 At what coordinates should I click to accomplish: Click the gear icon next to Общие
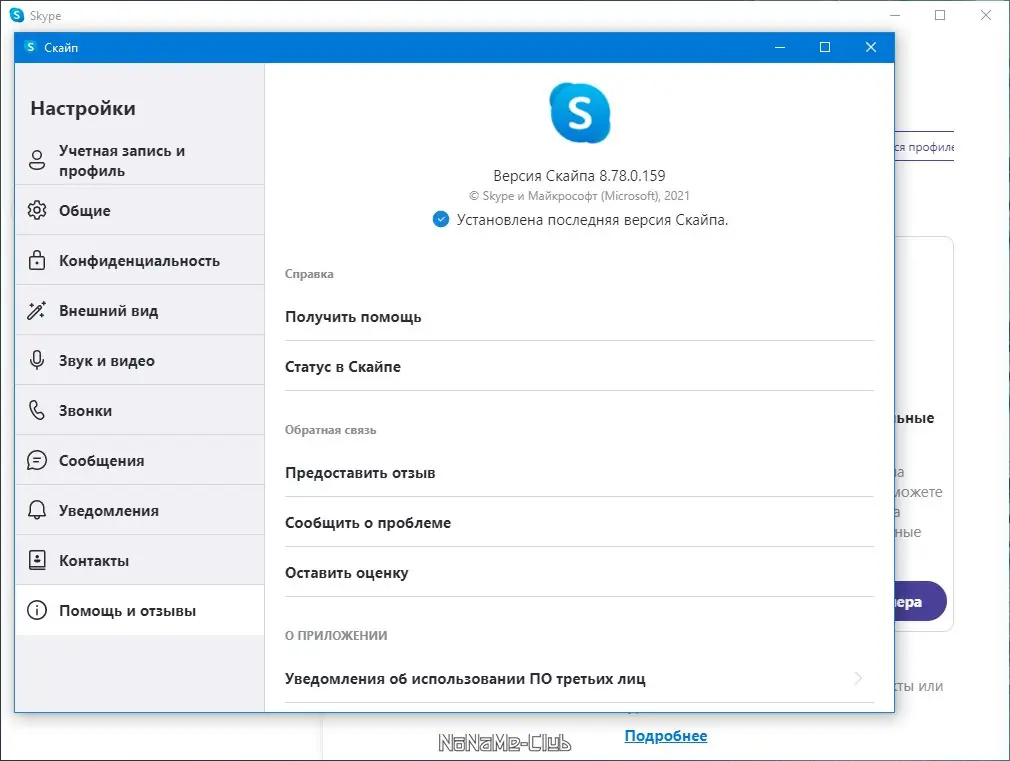pos(37,210)
